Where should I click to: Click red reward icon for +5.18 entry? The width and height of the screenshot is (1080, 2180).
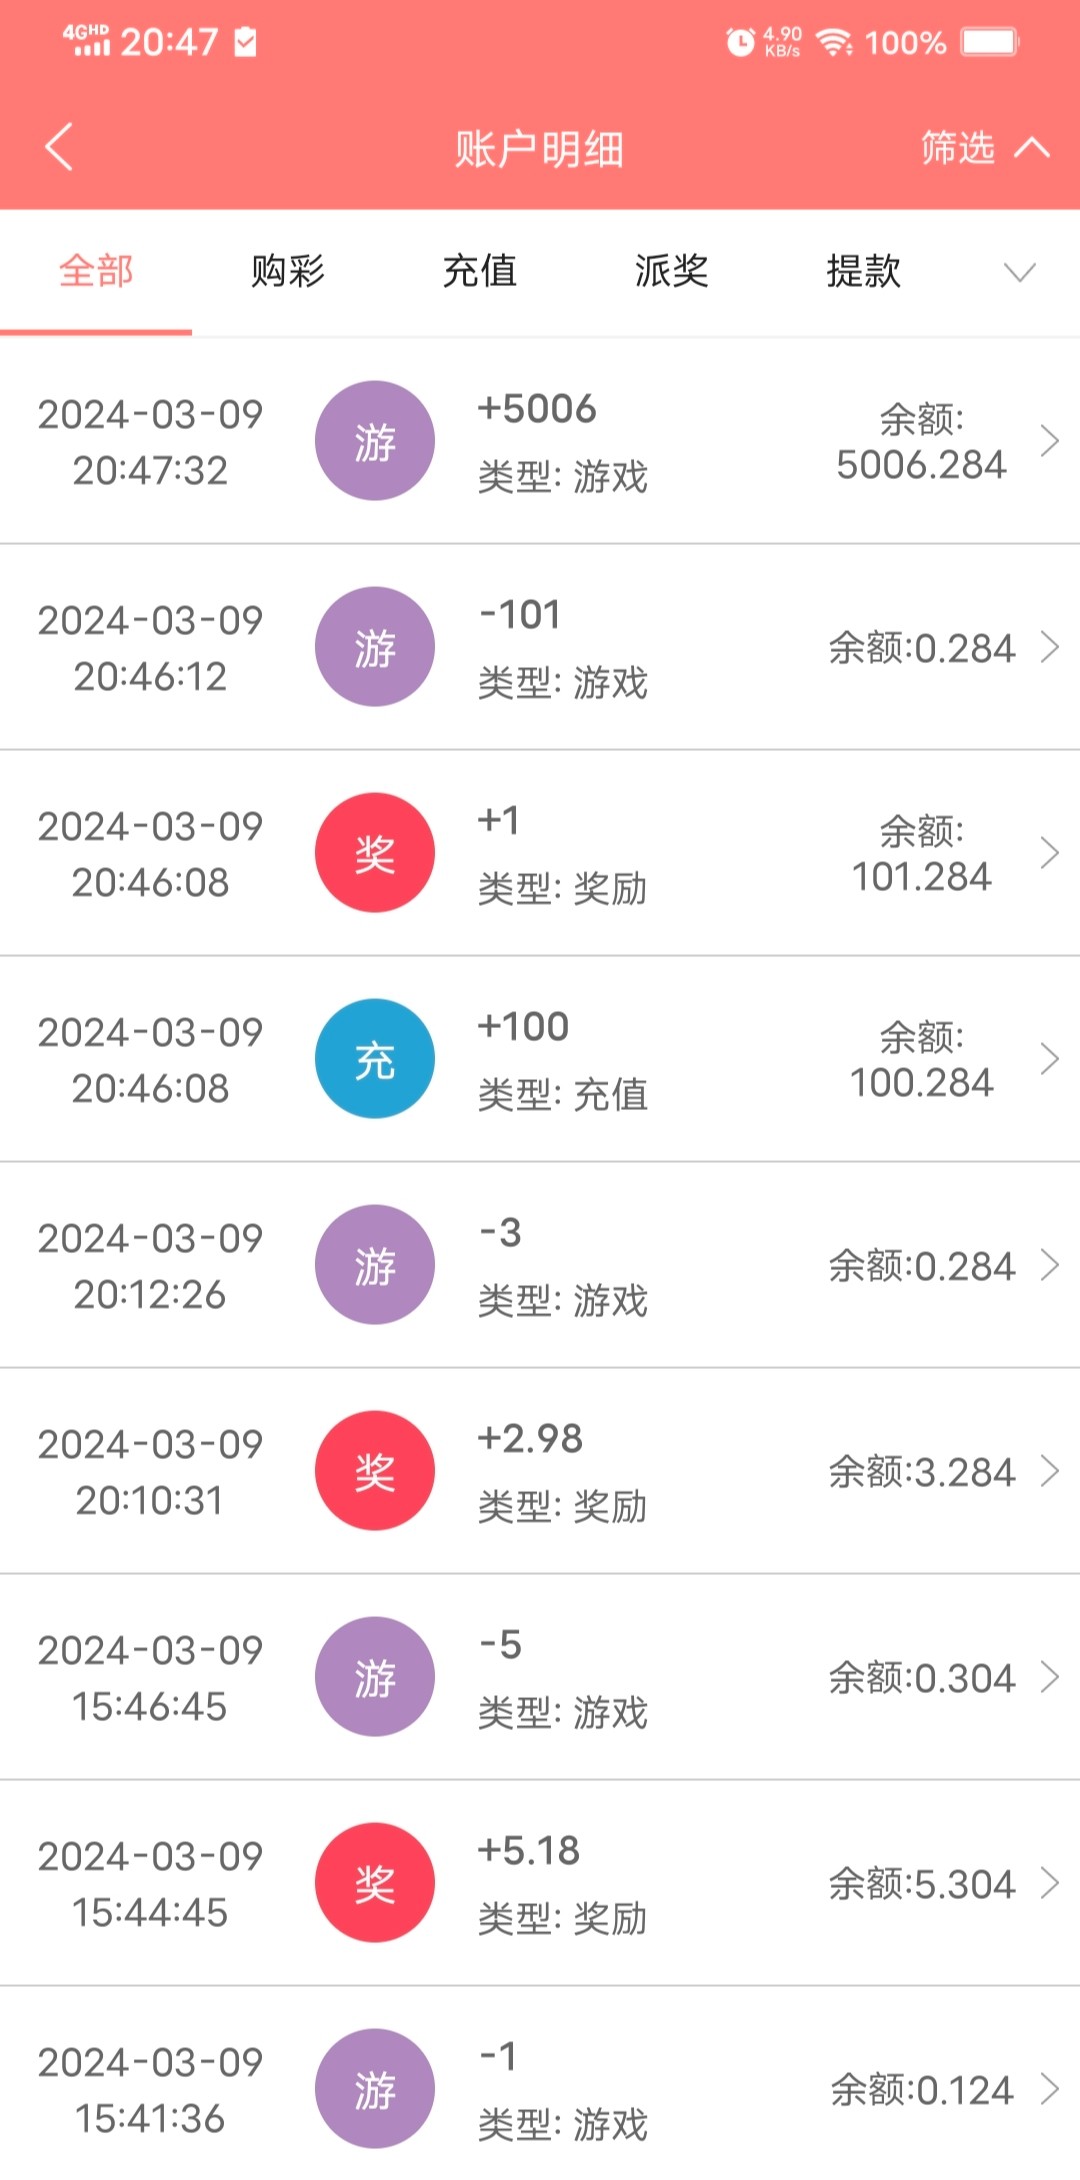375,1883
